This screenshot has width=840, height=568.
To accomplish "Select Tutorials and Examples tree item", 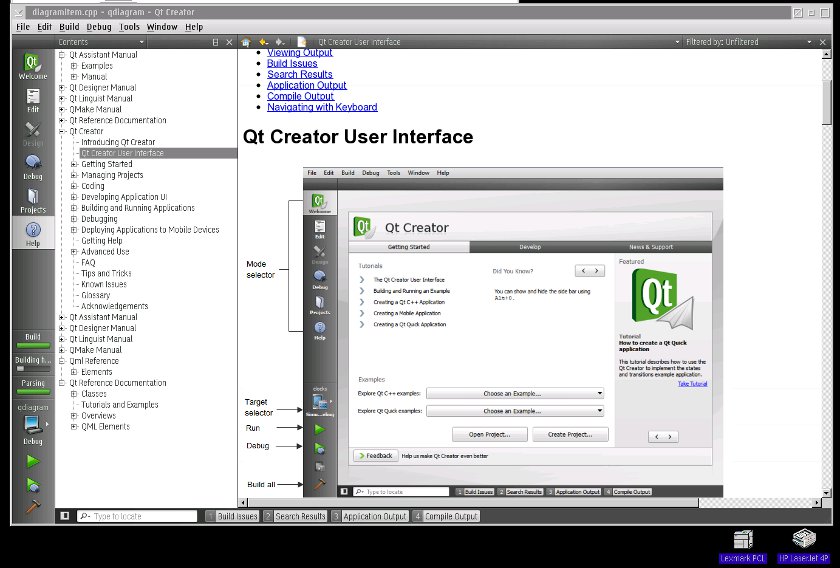I will [x=119, y=405].
